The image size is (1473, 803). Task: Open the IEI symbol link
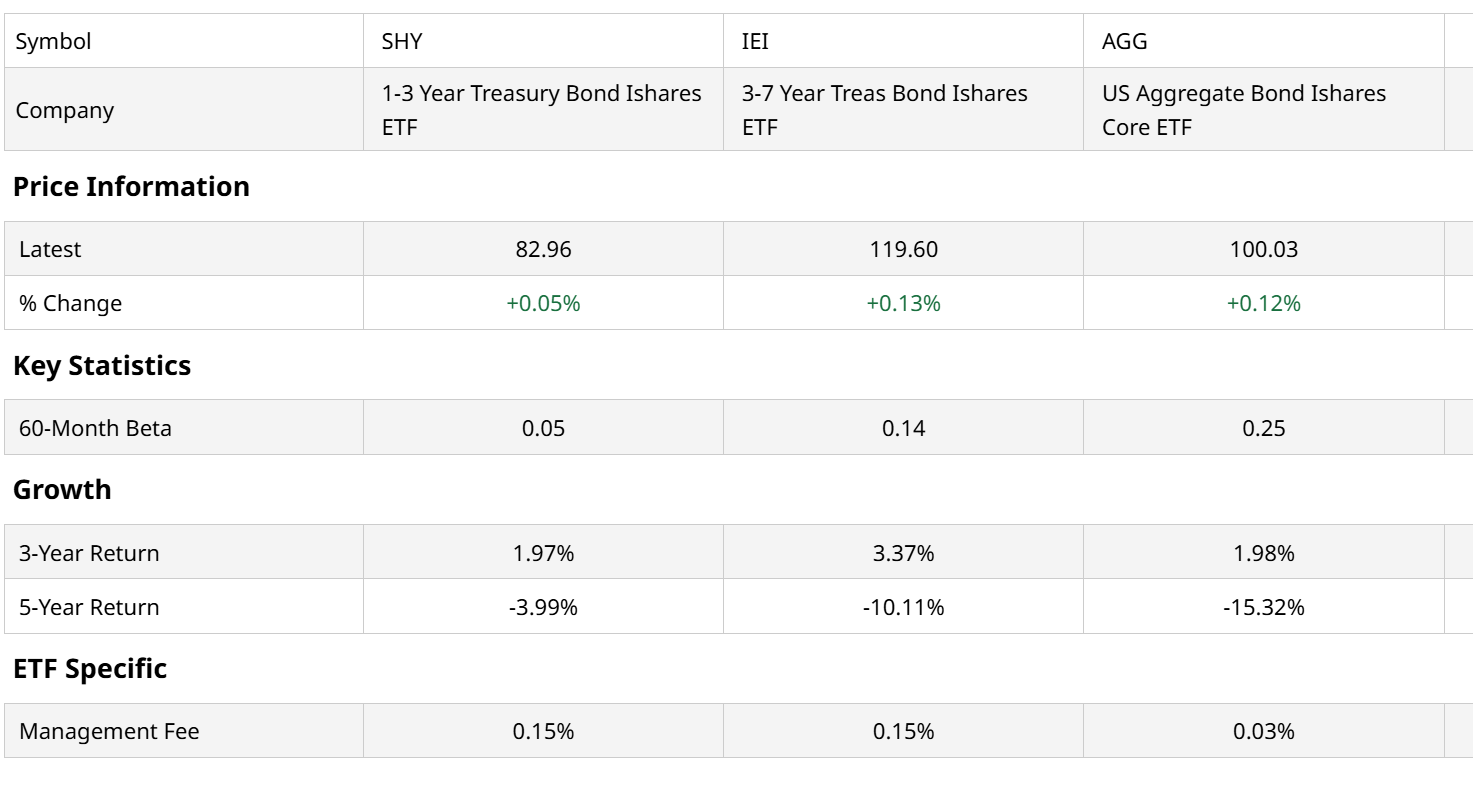coord(755,42)
